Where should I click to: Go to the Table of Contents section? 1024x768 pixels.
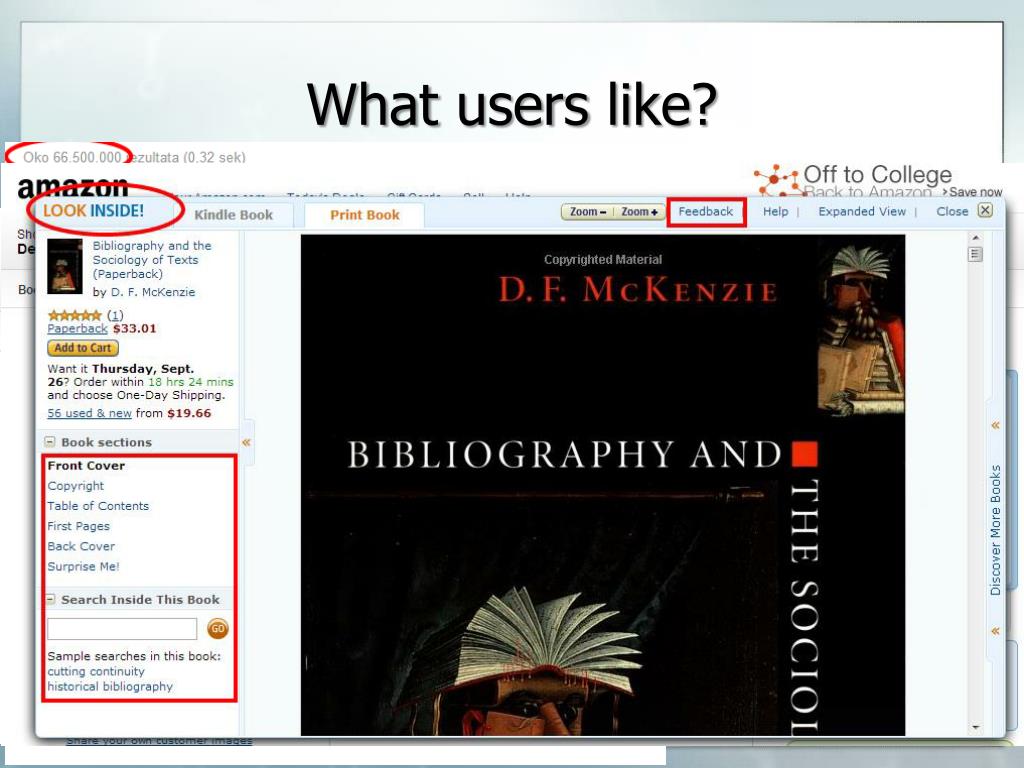(x=98, y=506)
